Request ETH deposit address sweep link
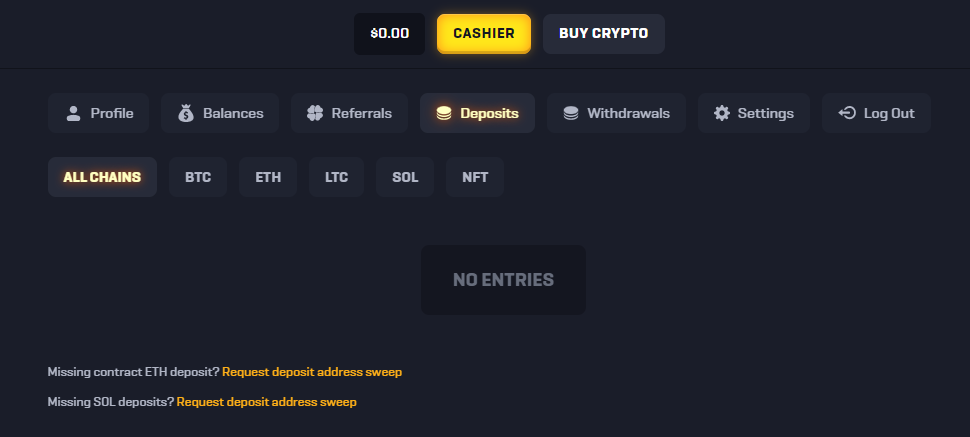The image size is (970, 437). coord(312,372)
